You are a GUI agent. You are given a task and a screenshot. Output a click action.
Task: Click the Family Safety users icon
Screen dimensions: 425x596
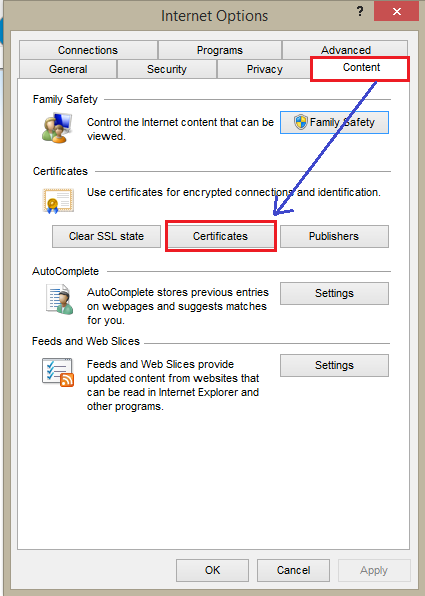57,128
